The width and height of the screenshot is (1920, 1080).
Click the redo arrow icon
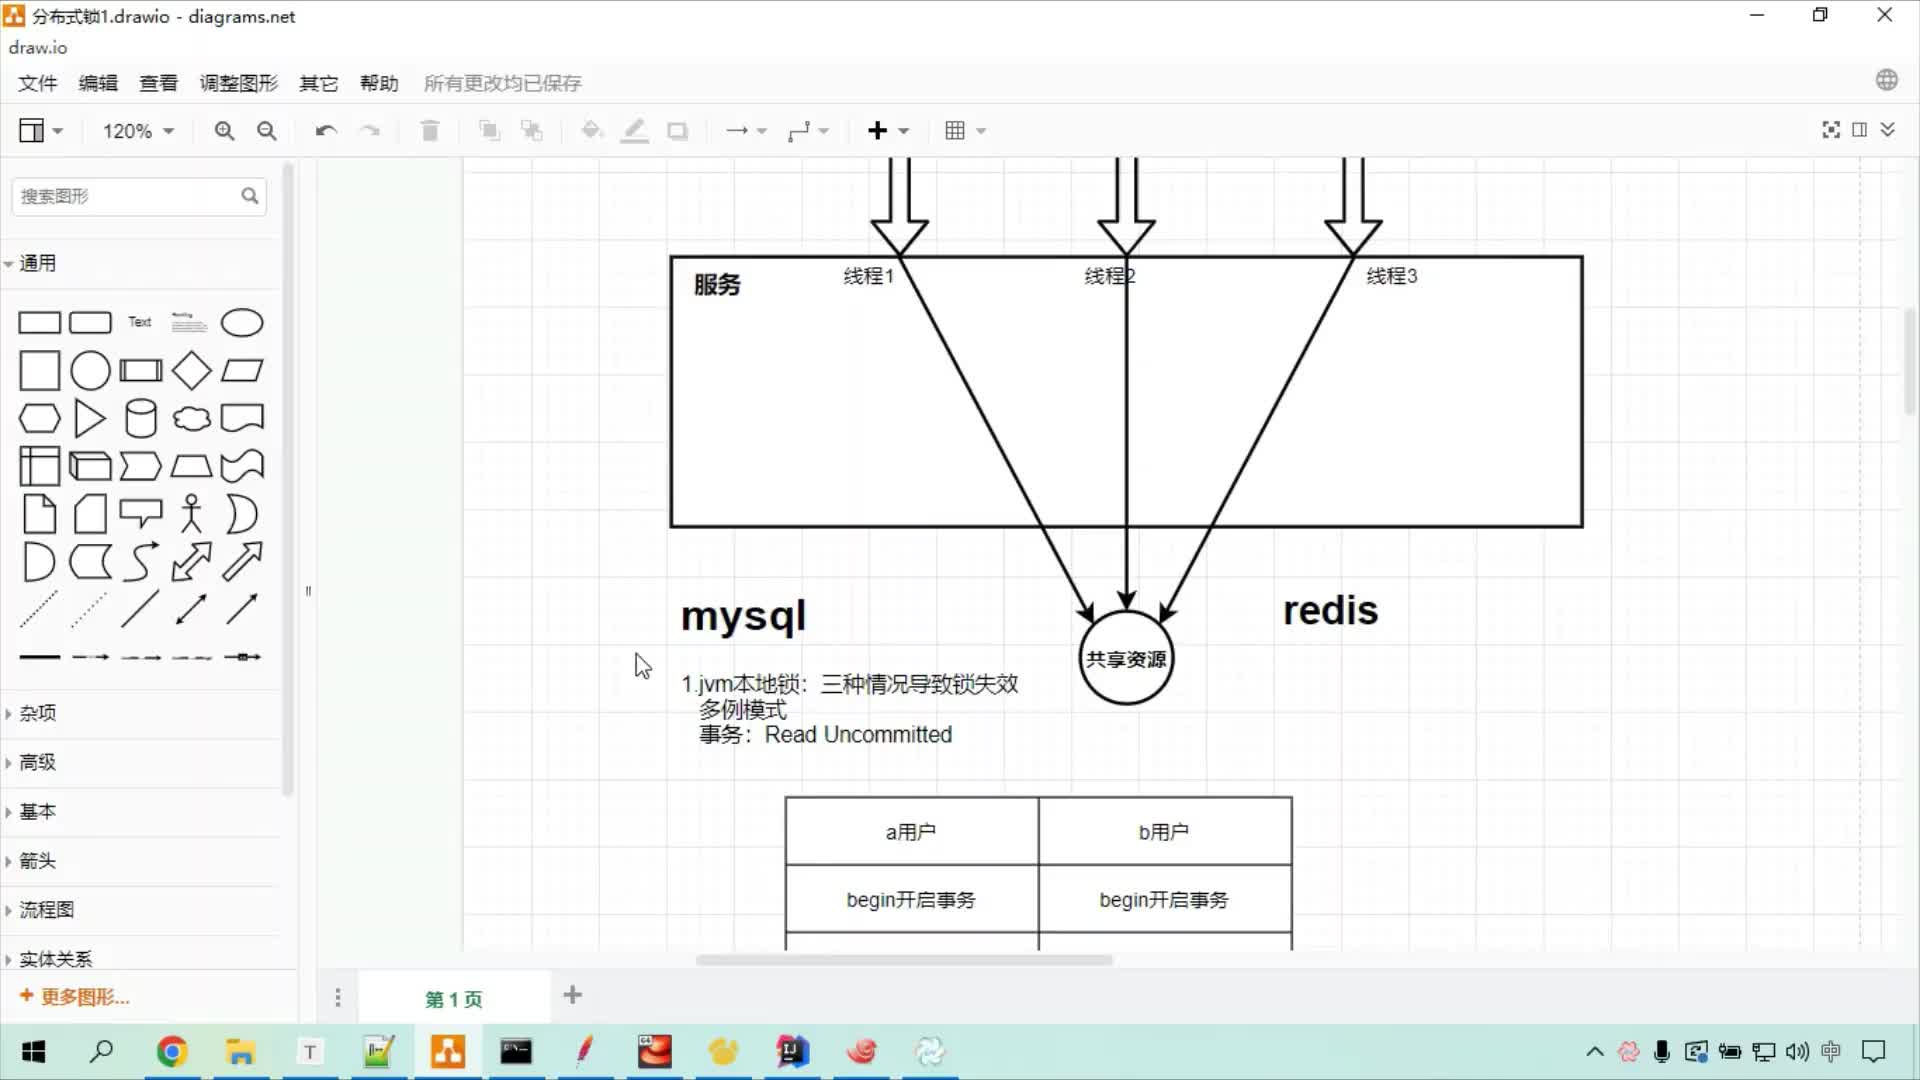370,131
